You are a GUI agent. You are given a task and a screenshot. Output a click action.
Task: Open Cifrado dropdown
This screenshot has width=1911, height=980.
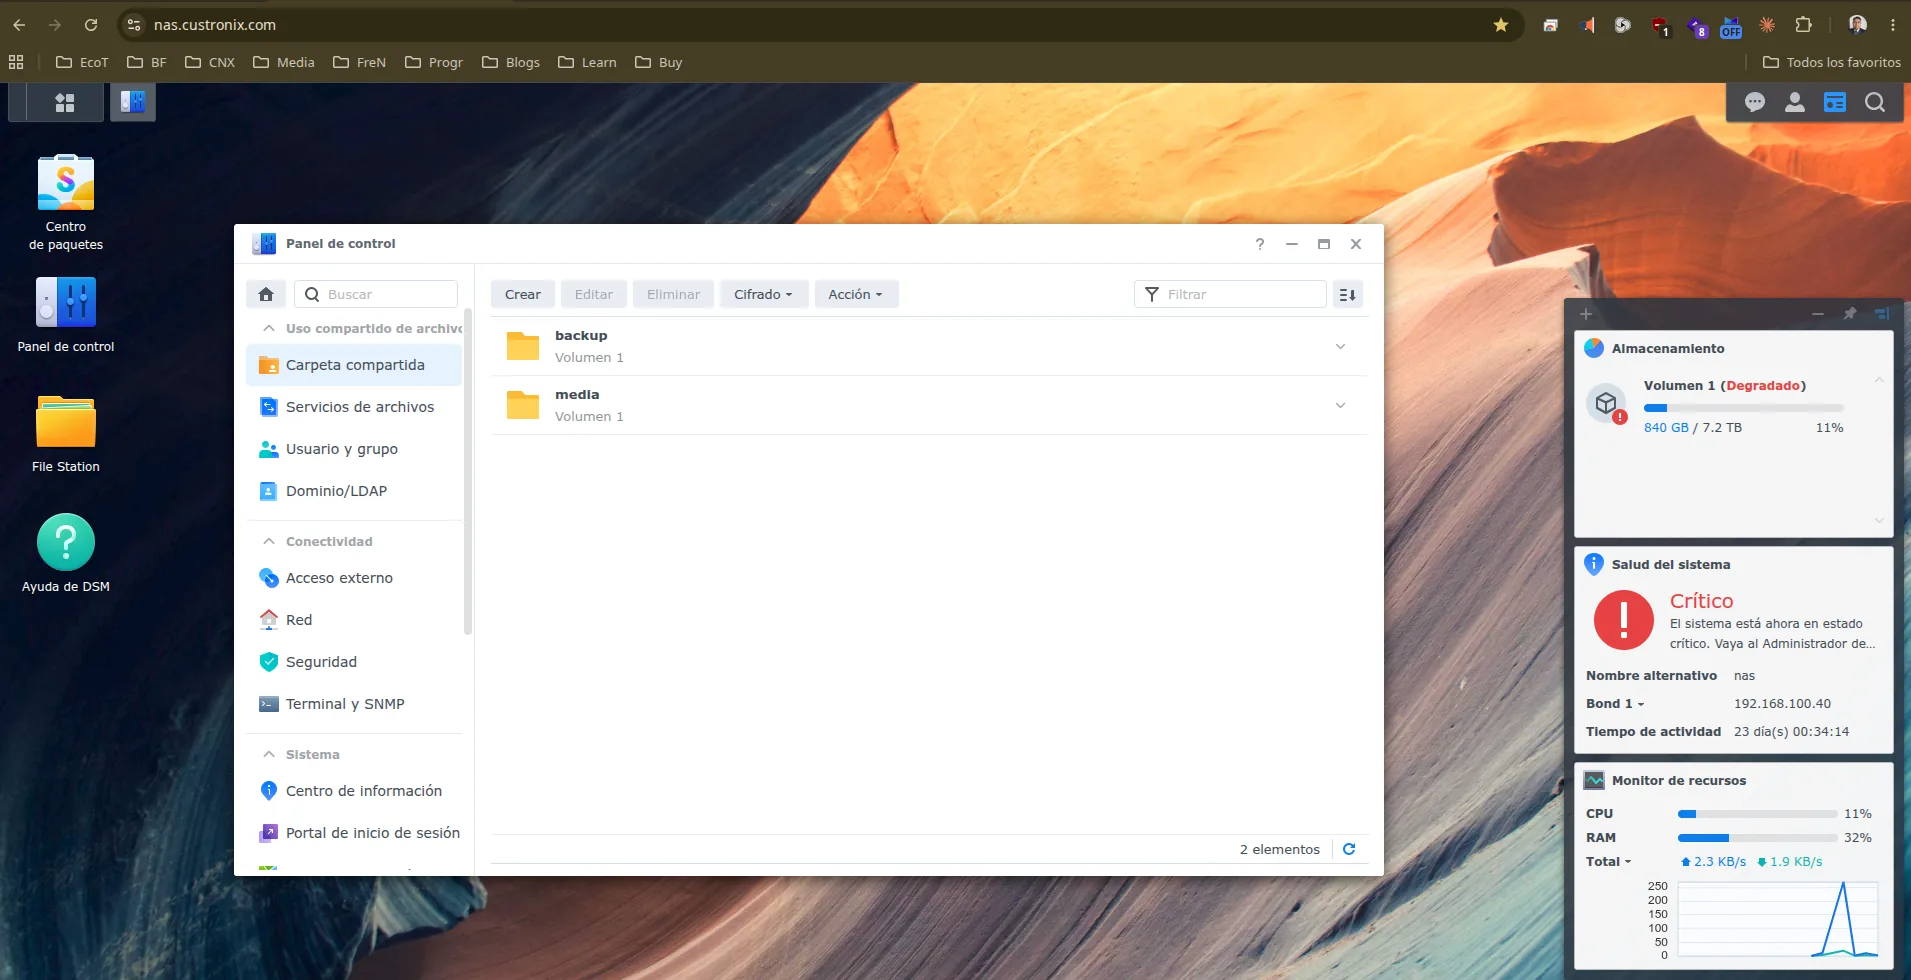[x=764, y=294]
